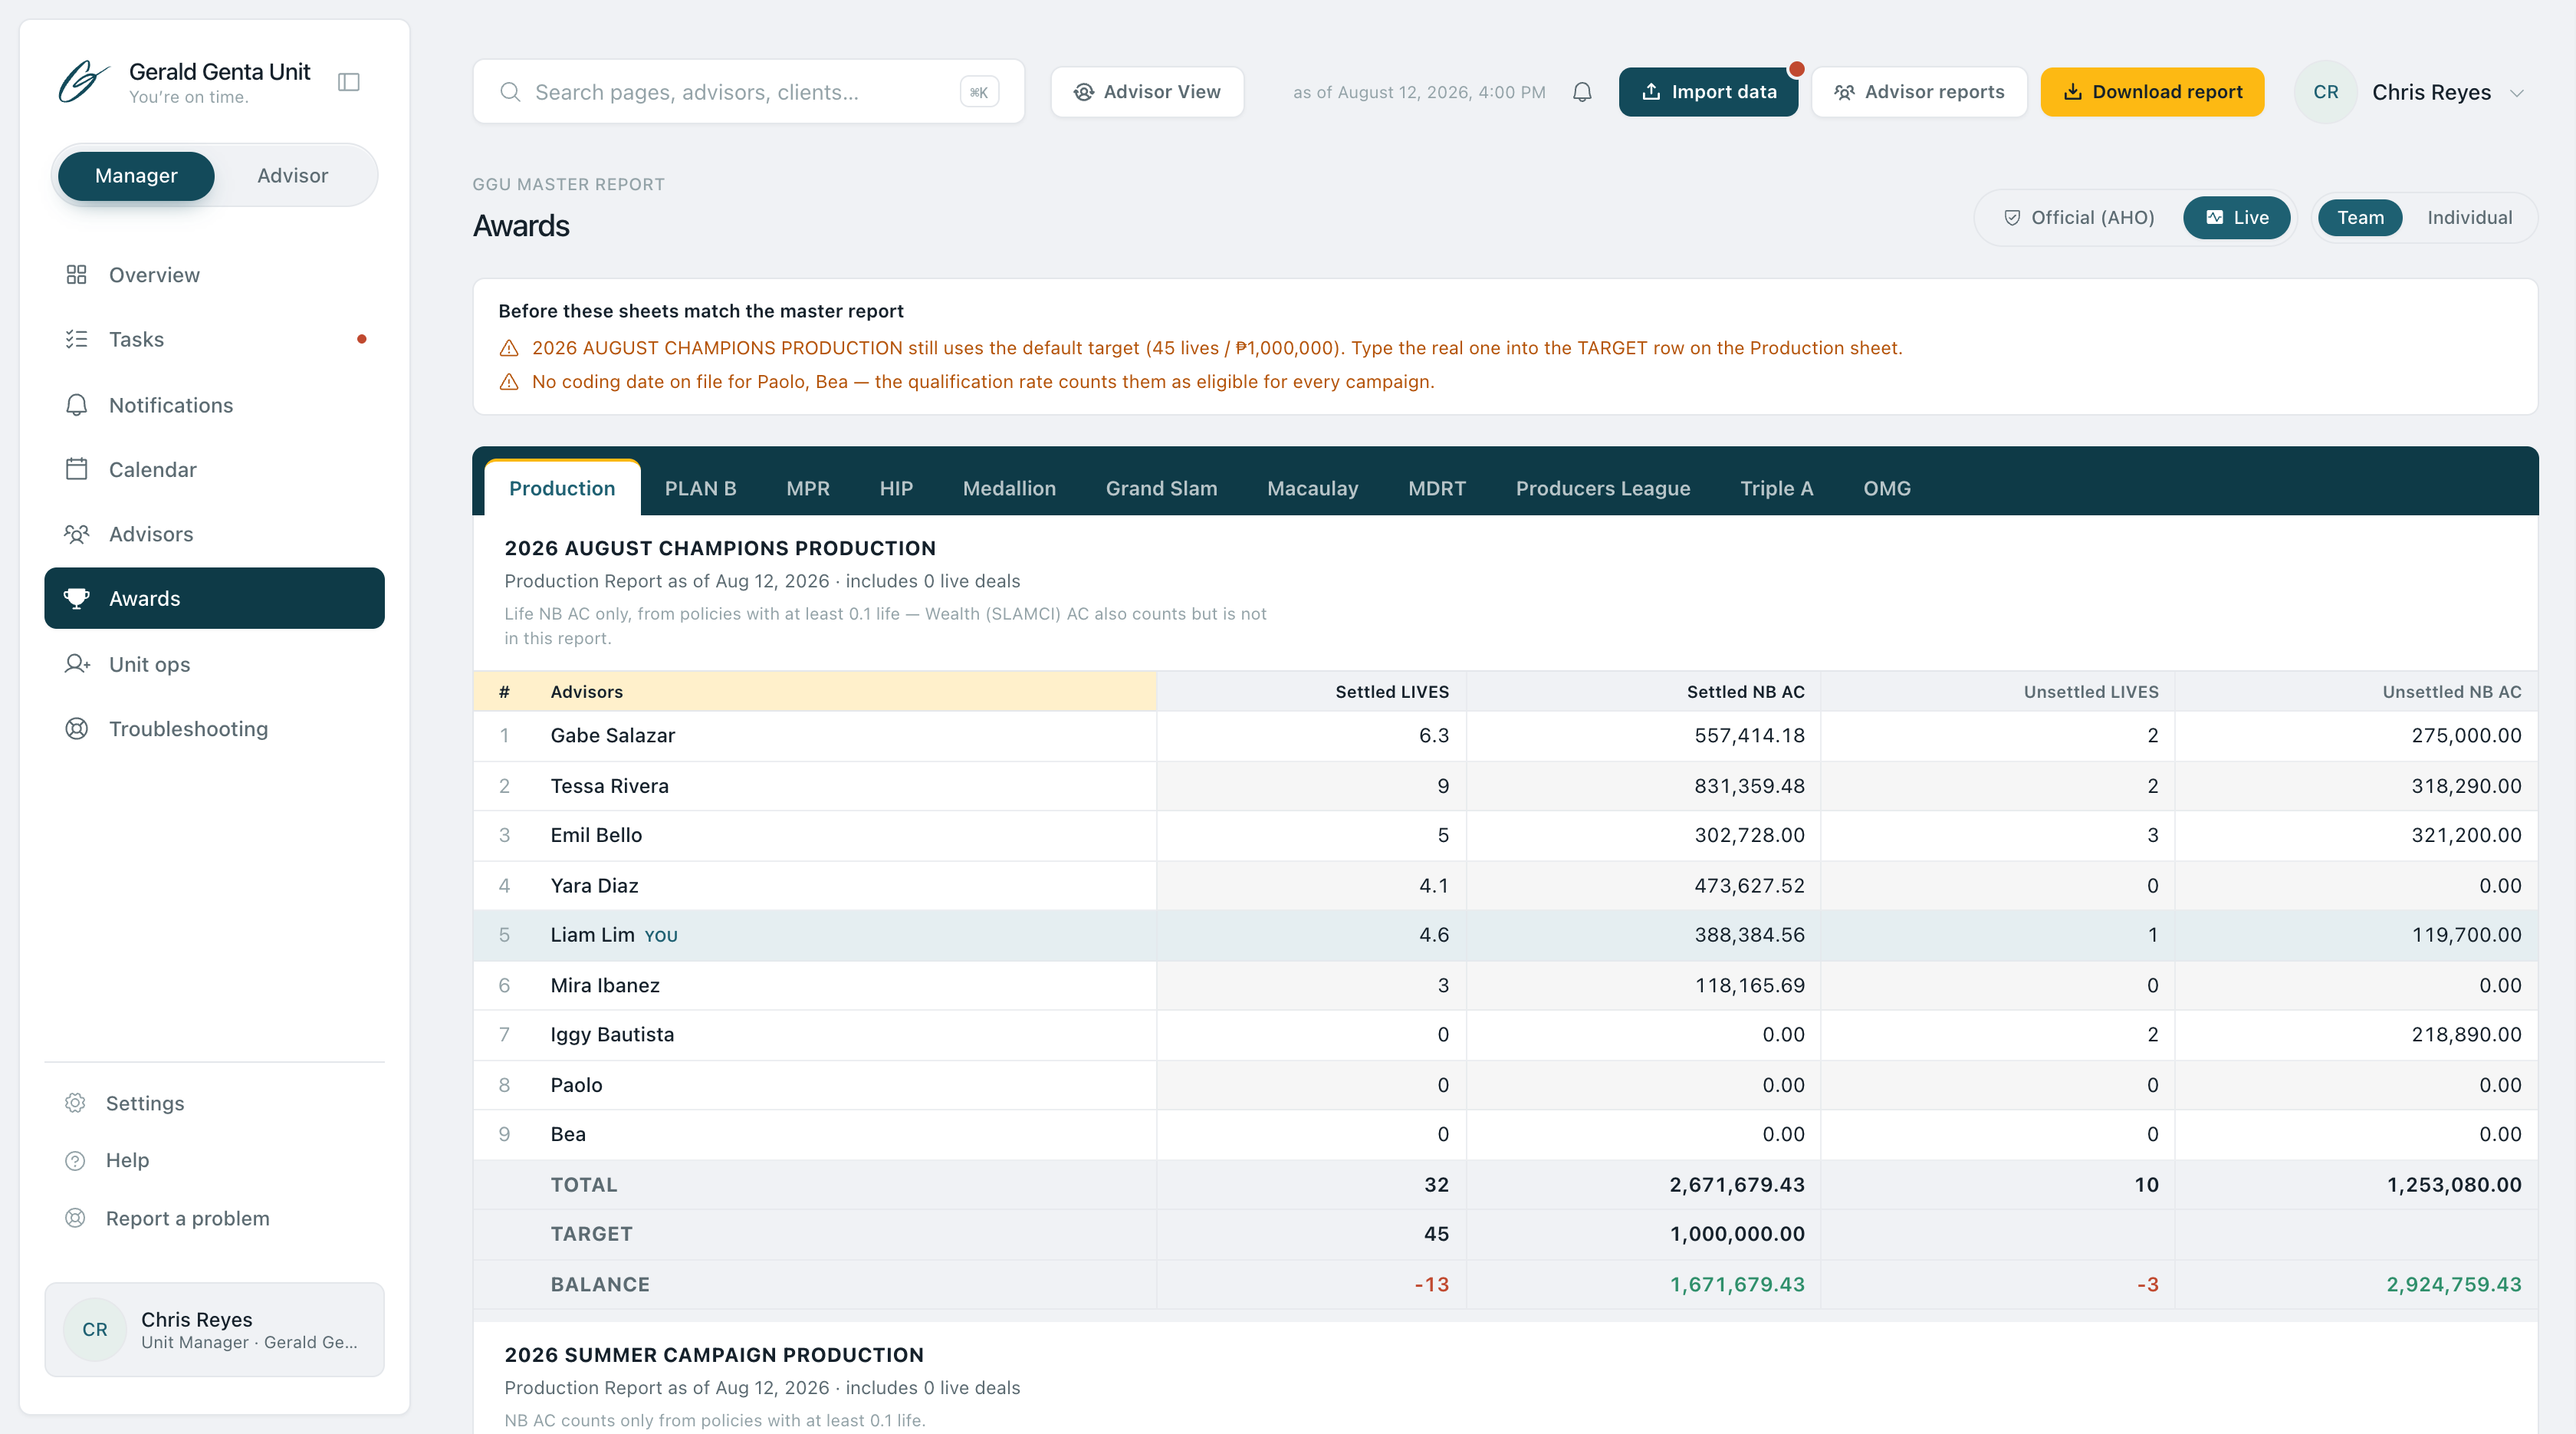The image size is (2576, 1434).
Task: Open the Producers League tab
Action: point(1602,488)
